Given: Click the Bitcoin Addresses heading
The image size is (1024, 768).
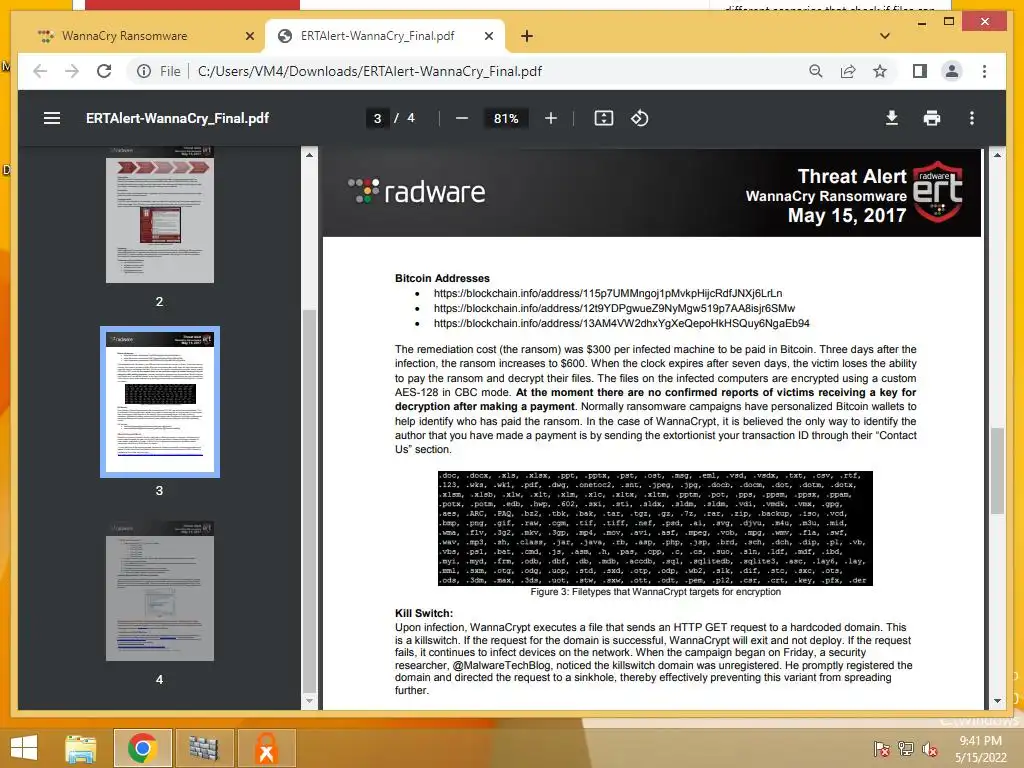Looking at the screenshot, I should pos(442,278).
